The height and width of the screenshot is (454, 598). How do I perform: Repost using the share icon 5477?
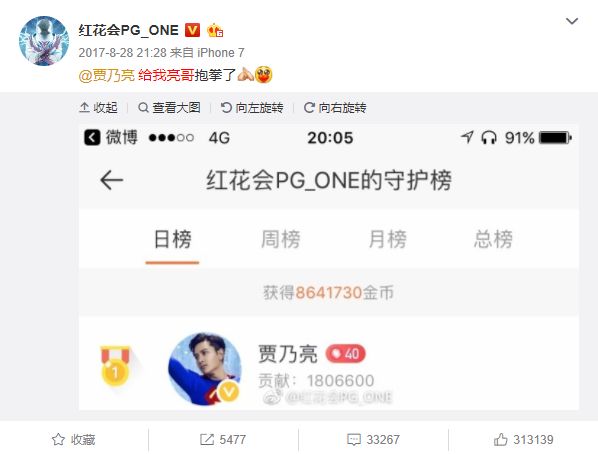coord(223,440)
